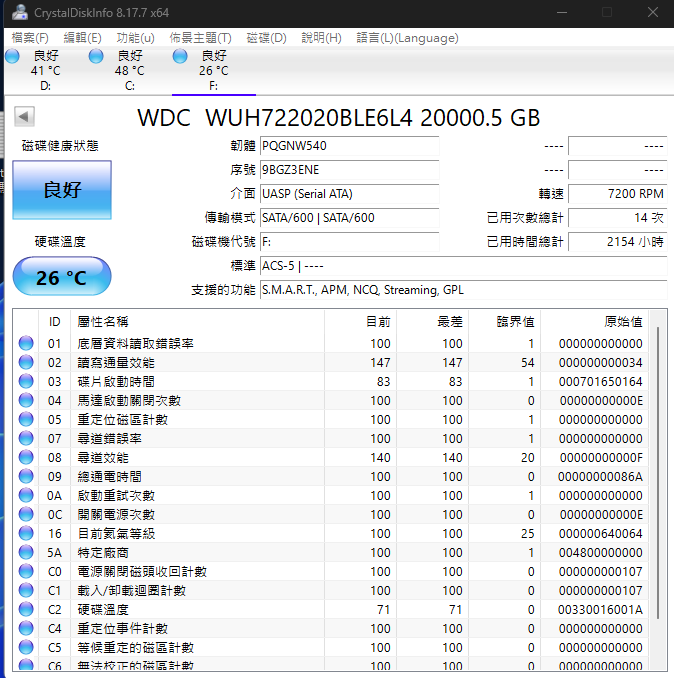674x678 pixels.
Task: Open the 說明(H) menu
Action: [x=321, y=38]
